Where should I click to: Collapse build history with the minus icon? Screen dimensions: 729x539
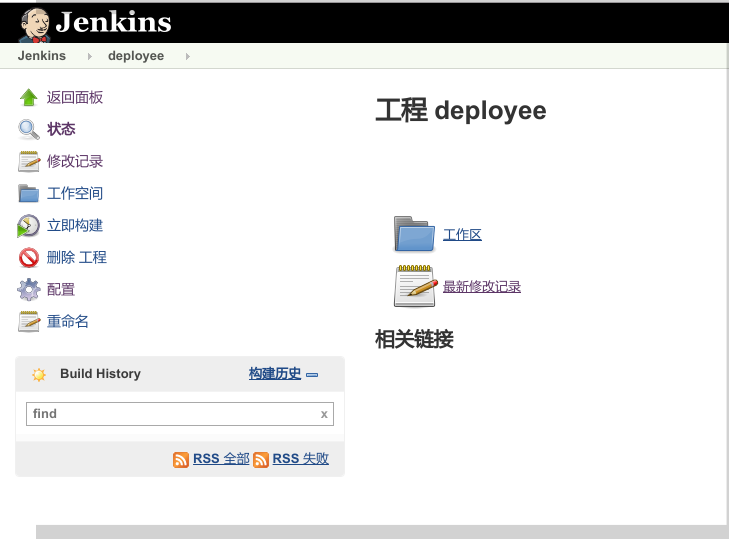coord(312,375)
